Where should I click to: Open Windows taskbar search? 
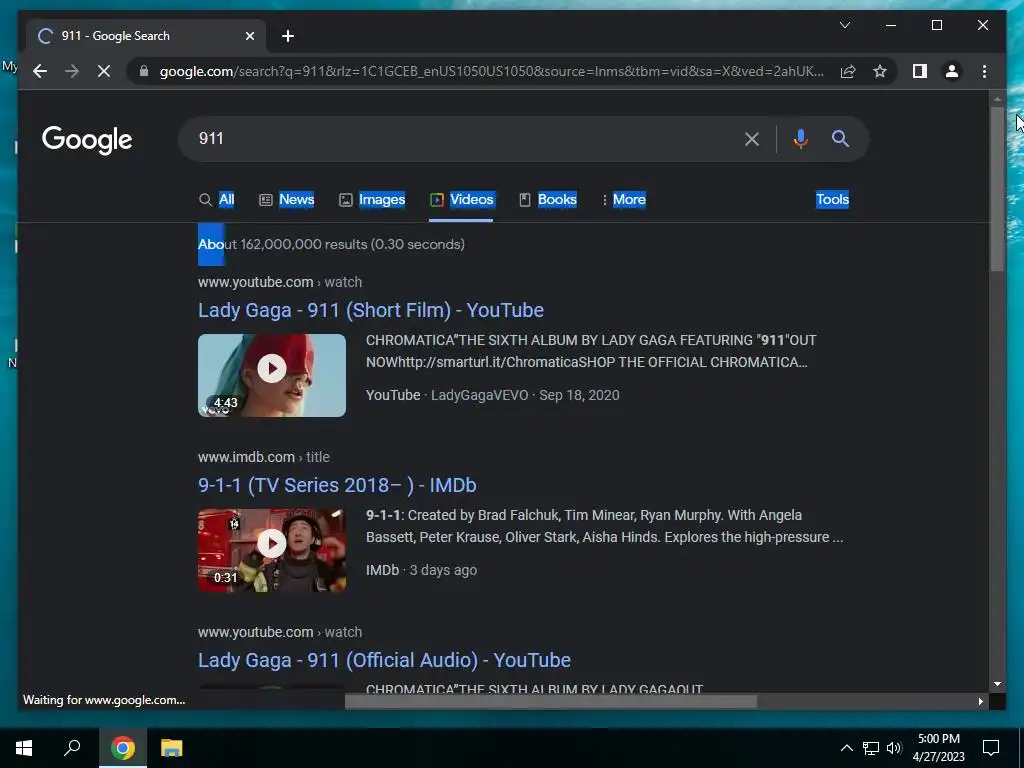(72, 748)
